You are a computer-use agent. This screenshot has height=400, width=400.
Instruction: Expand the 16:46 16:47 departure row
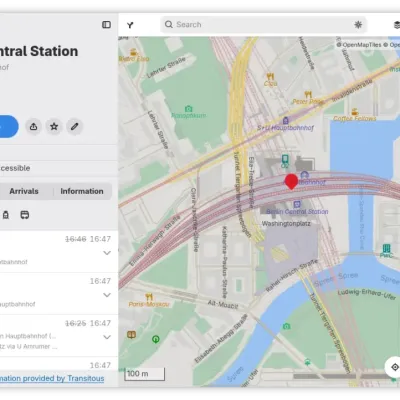pos(107,253)
